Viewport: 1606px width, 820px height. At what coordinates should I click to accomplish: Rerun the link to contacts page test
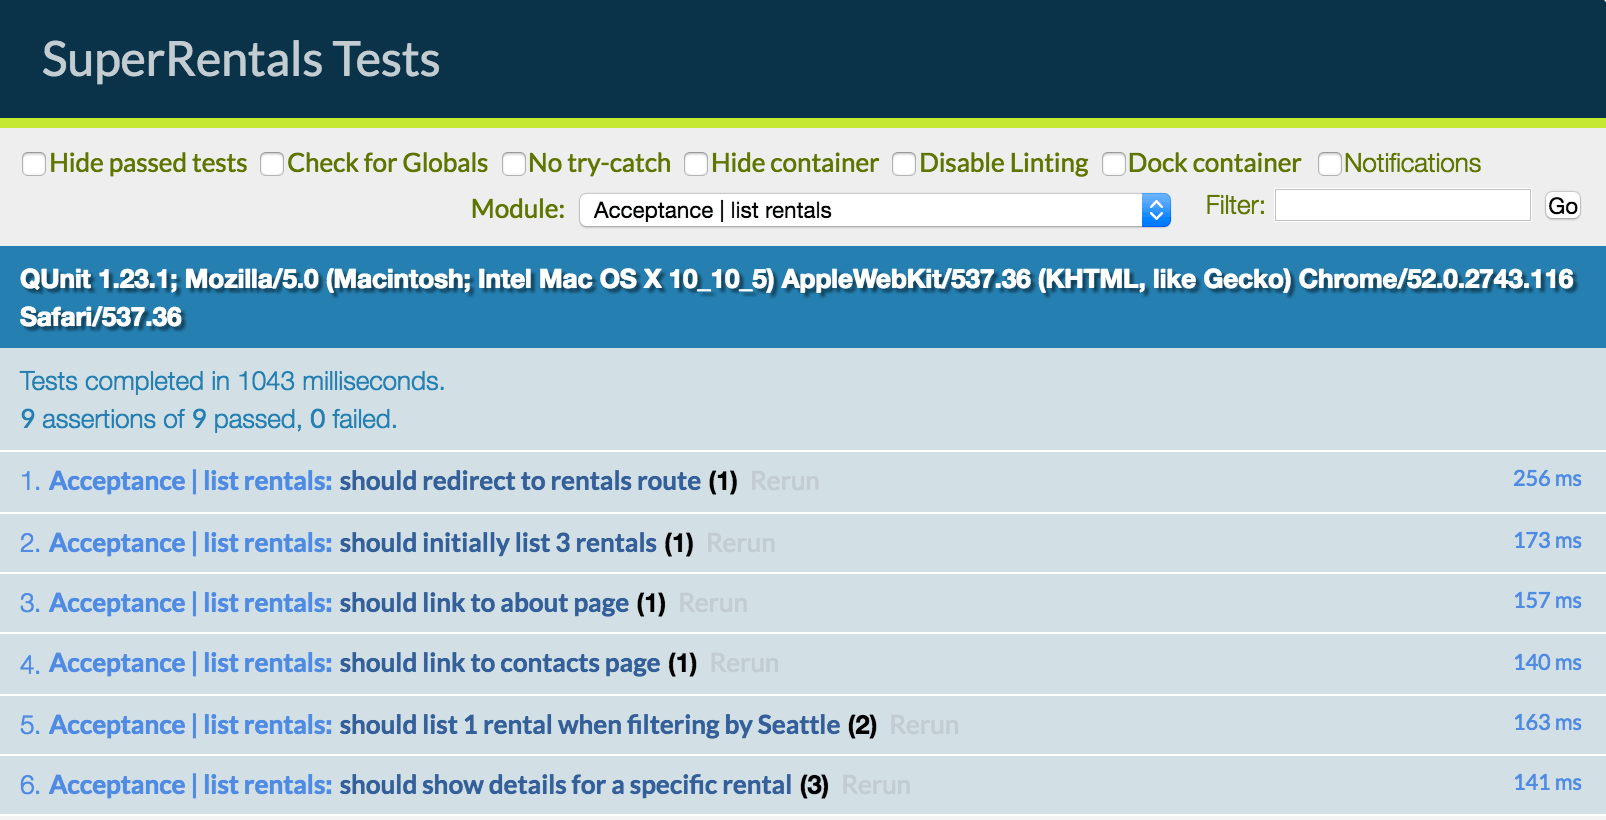click(744, 664)
